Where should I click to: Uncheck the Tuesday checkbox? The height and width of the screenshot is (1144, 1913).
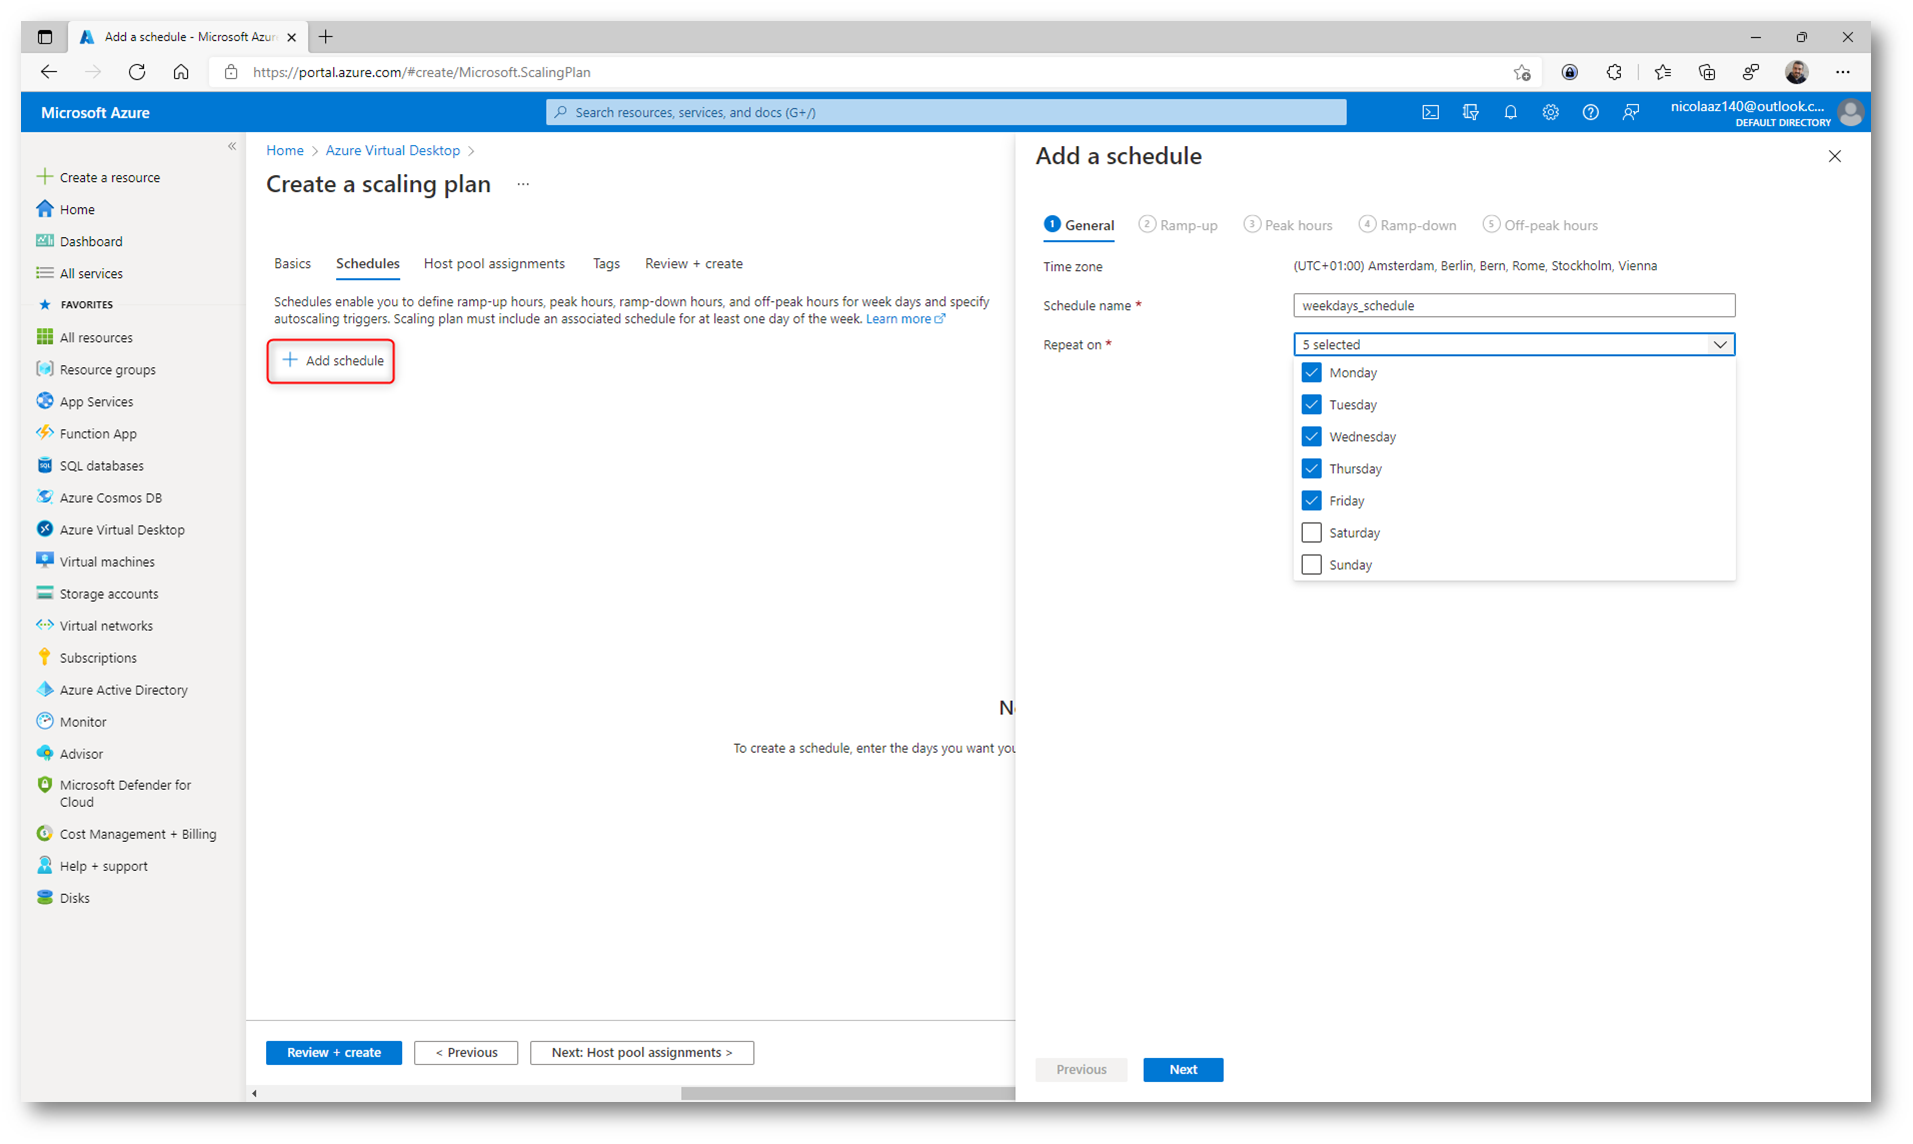tap(1311, 404)
